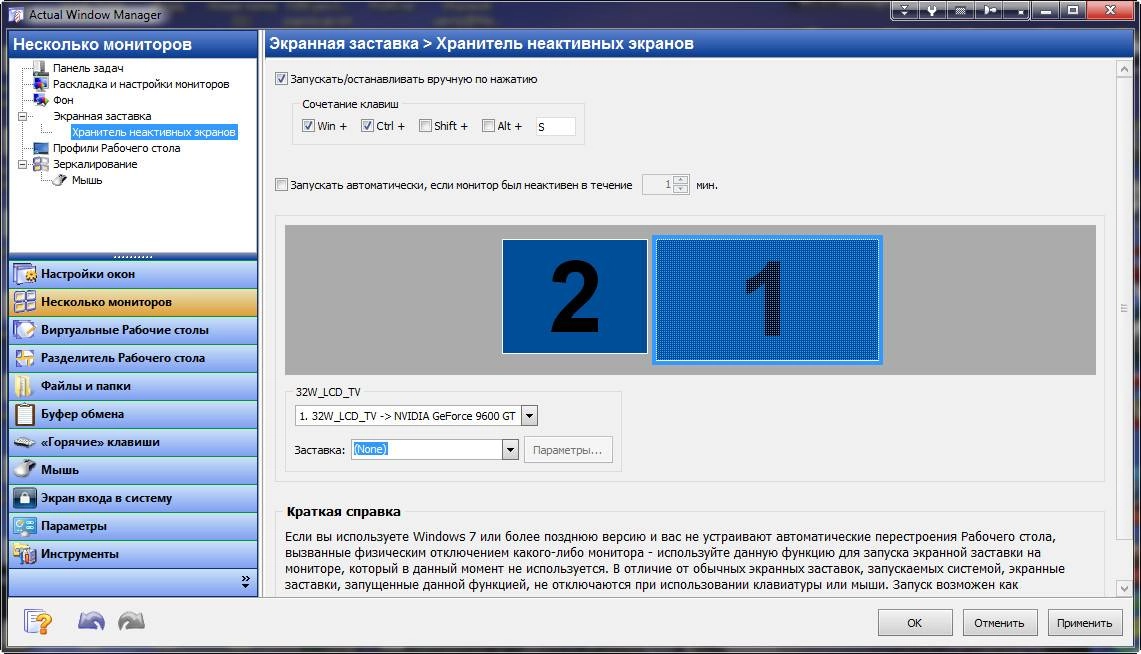The height and width of the screenshot is (654, 1141).
Task: Open the Несколько мониторов section
Action: pos(133,302)
